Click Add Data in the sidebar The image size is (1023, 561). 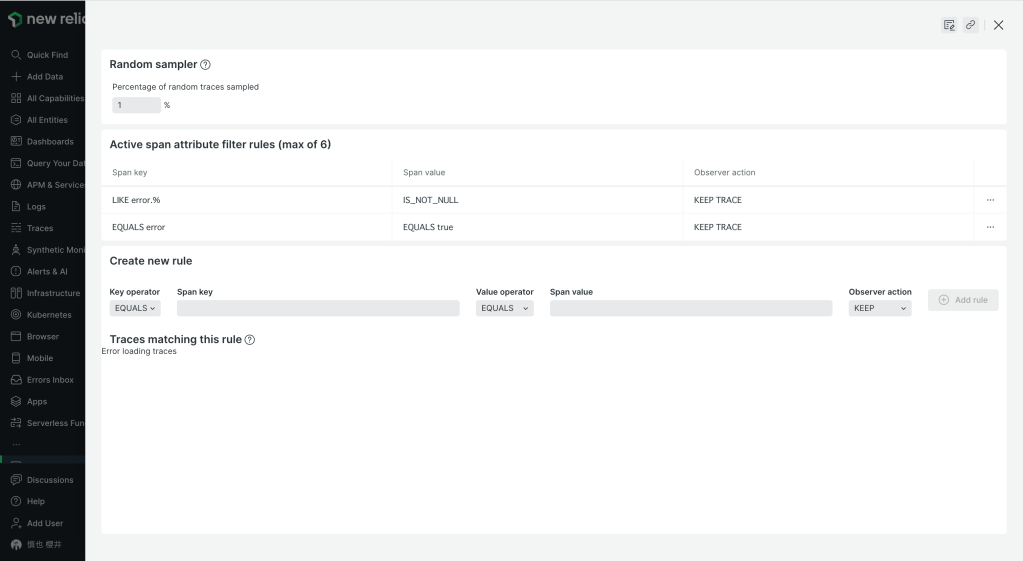click(44, 77)
